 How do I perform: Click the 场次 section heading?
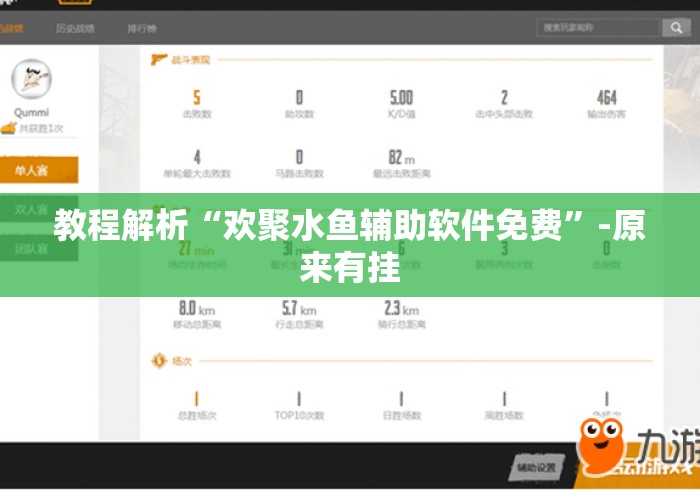tap(182, 361)
